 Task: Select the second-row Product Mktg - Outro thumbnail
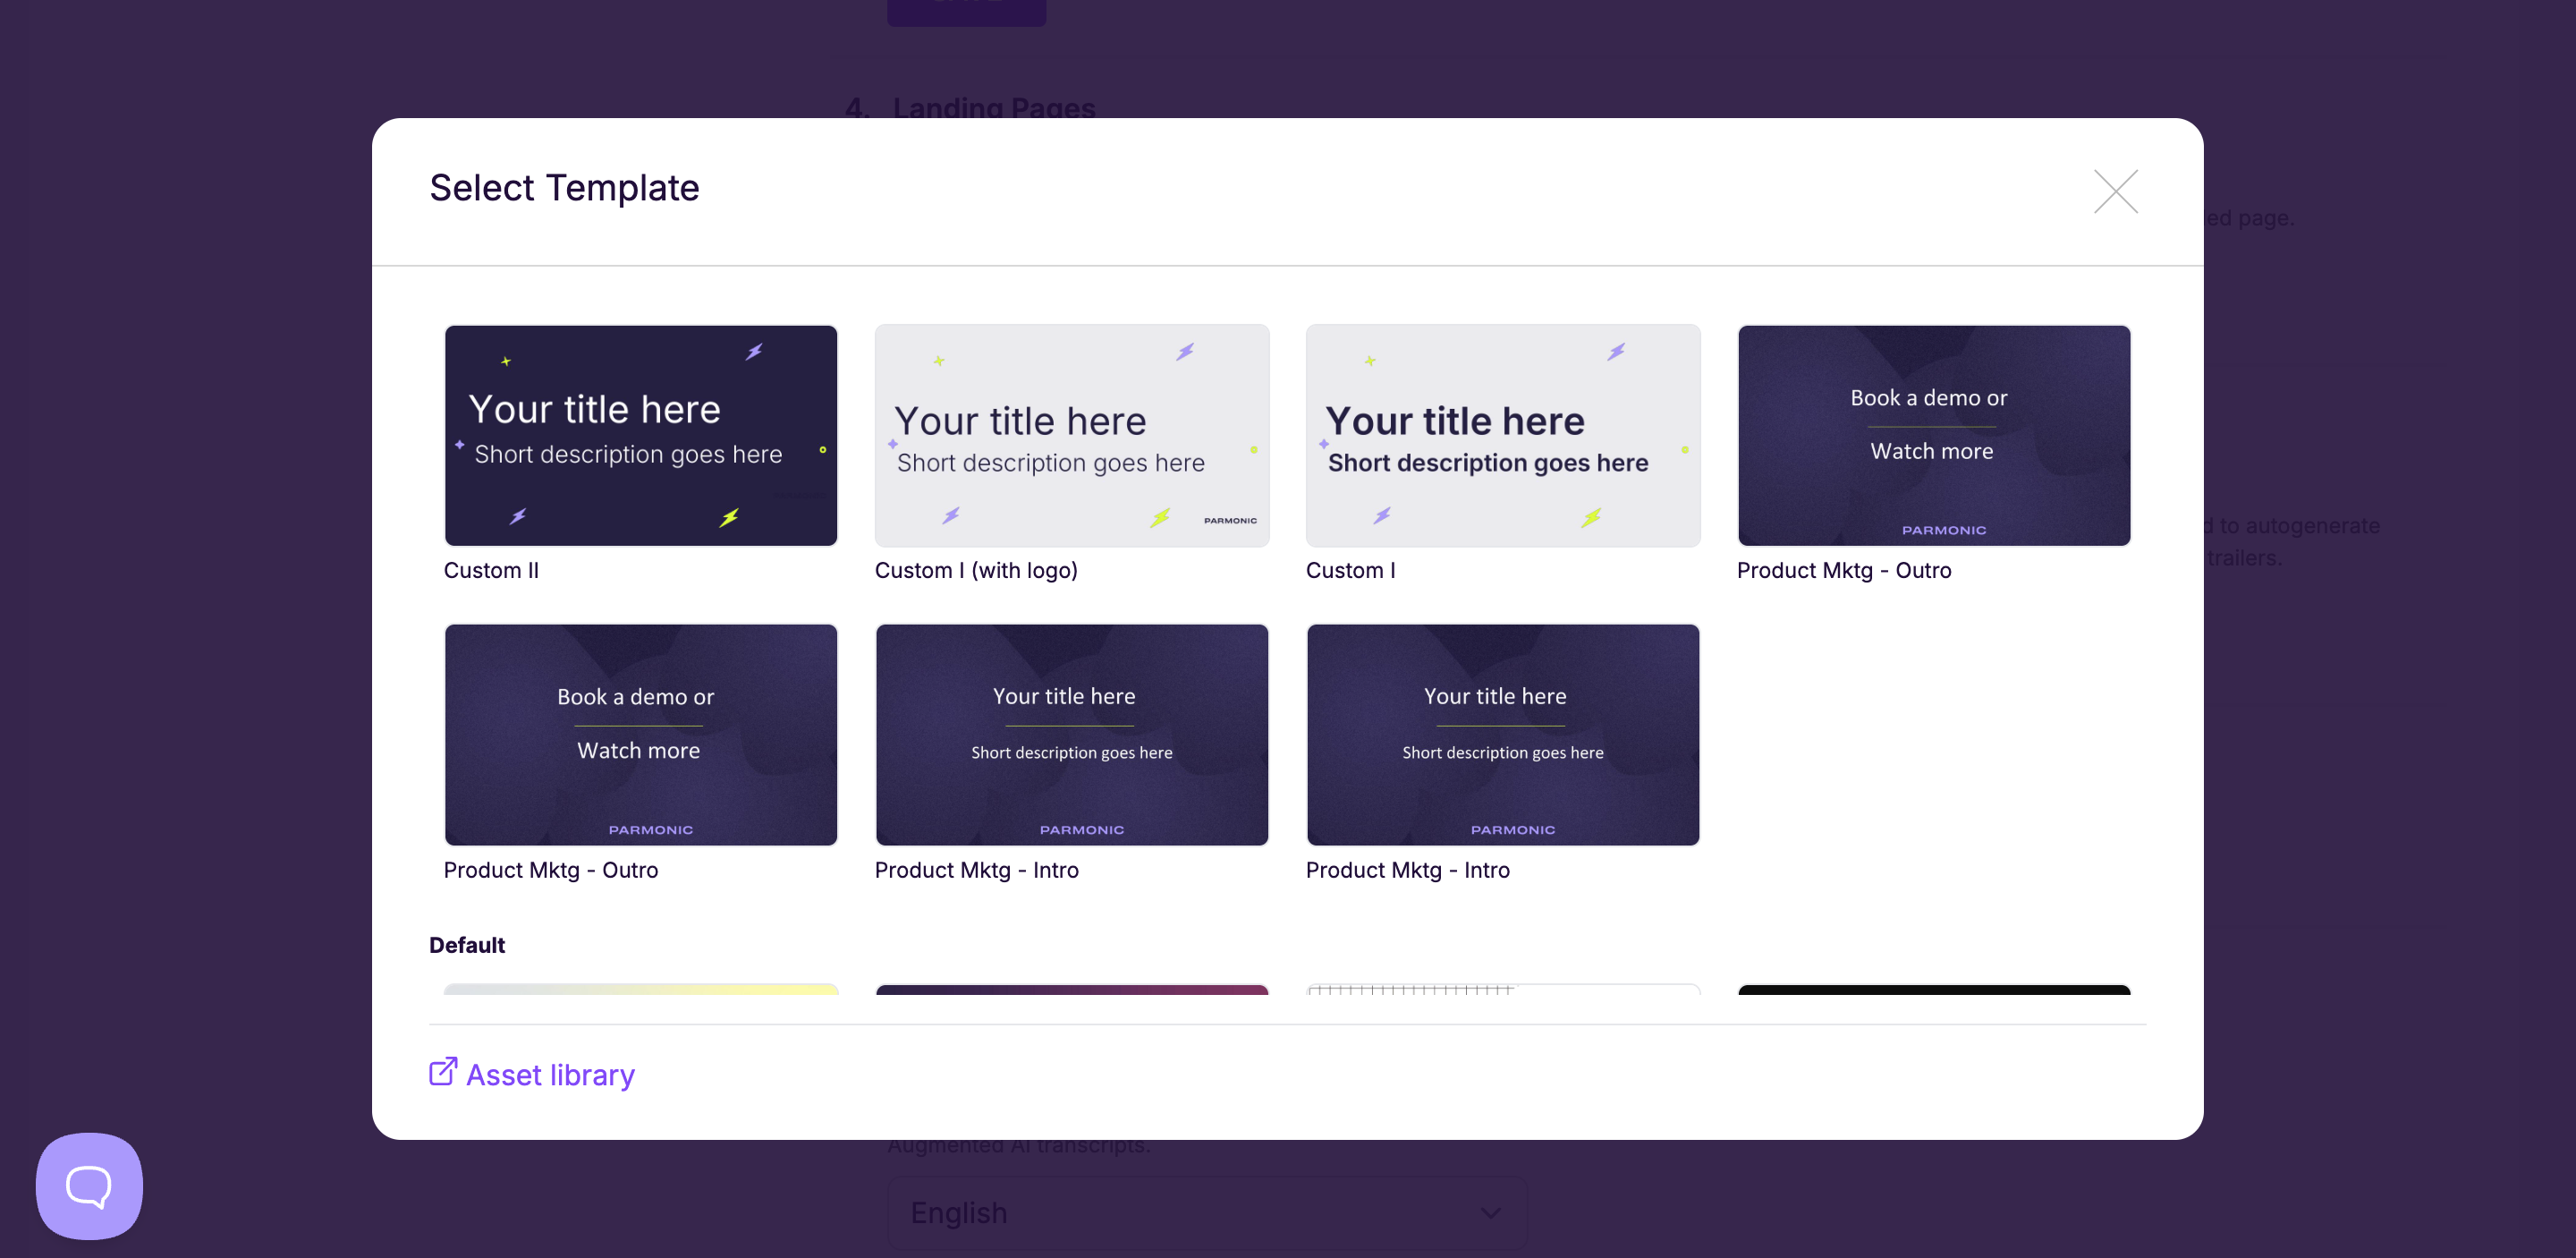click(x=640, y=735)
